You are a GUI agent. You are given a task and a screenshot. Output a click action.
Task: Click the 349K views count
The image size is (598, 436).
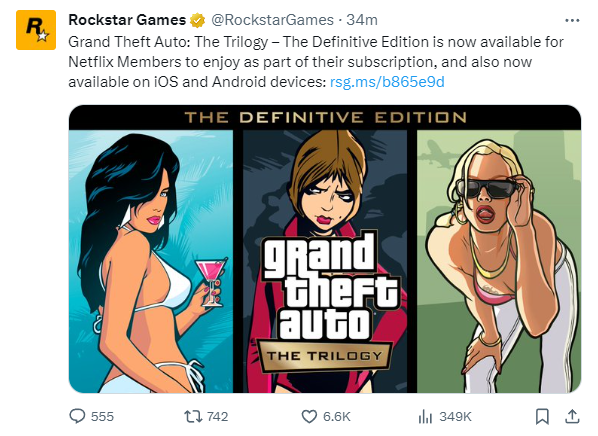click(455, 417)
